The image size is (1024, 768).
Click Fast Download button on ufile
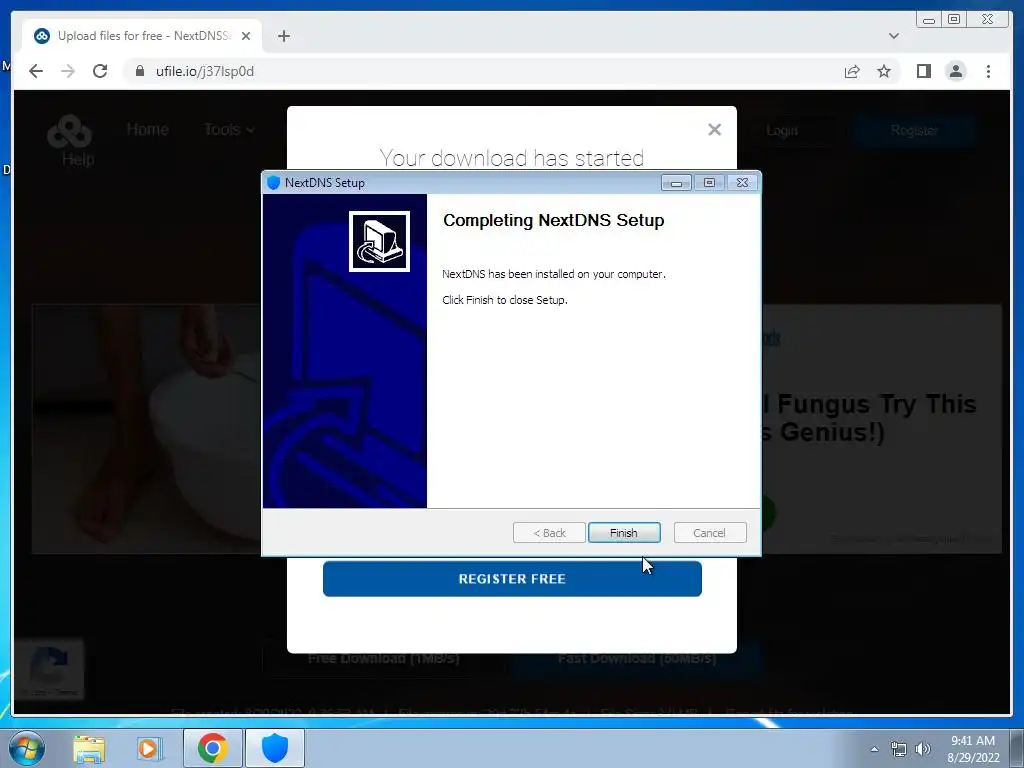pyautogui.click(x=637, y=658)
